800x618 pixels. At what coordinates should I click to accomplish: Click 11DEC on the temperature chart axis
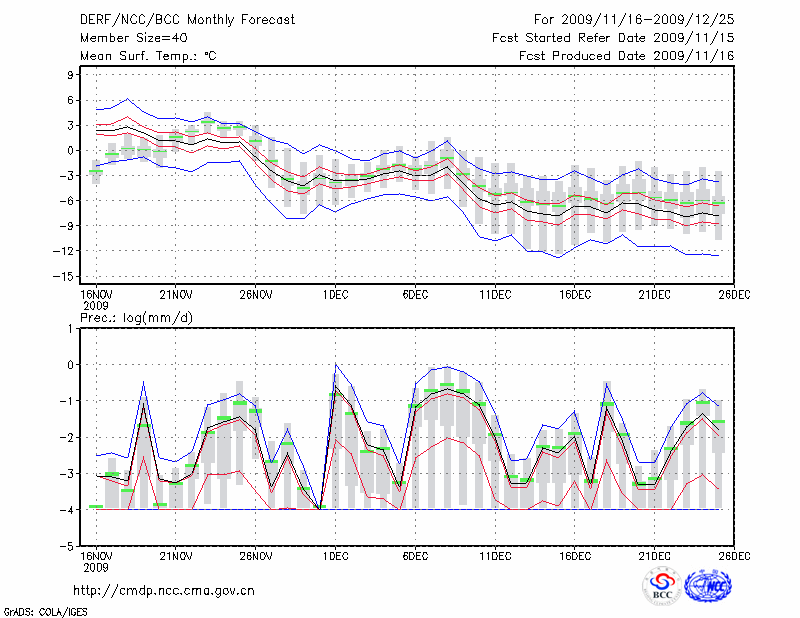pyautogui.click(x=495, y=293)
